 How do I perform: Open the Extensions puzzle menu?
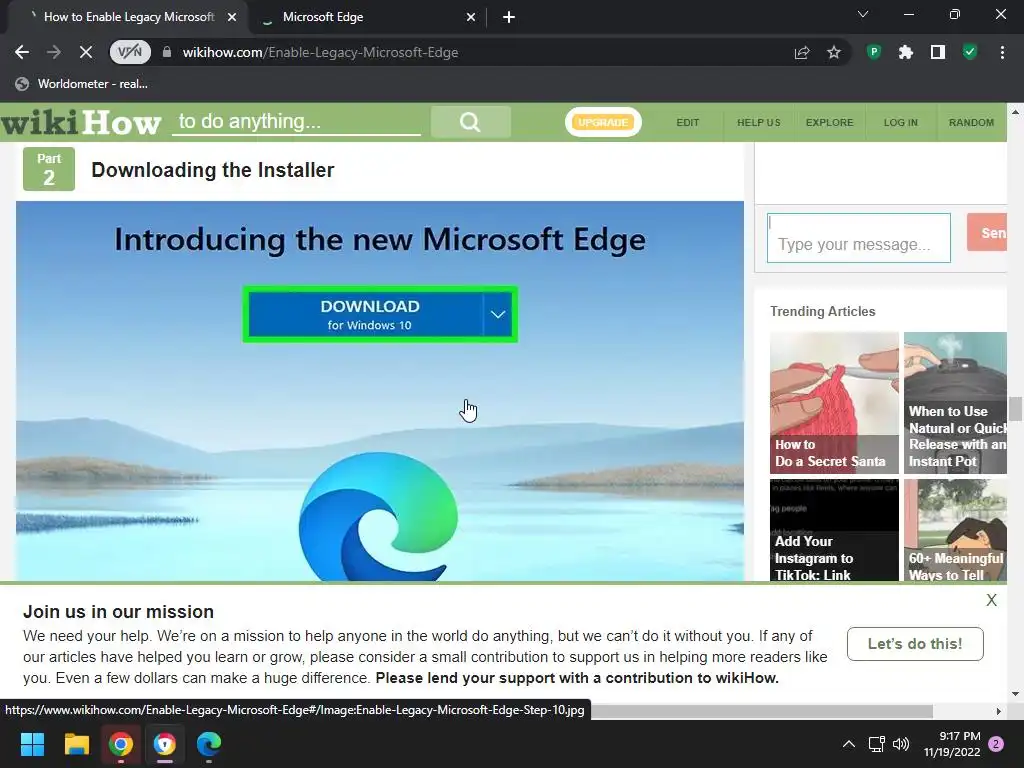point(906,52)
